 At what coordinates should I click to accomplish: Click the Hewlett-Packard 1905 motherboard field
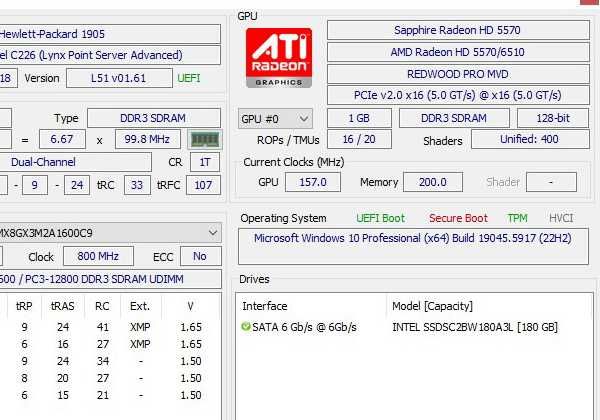(109, 34)
